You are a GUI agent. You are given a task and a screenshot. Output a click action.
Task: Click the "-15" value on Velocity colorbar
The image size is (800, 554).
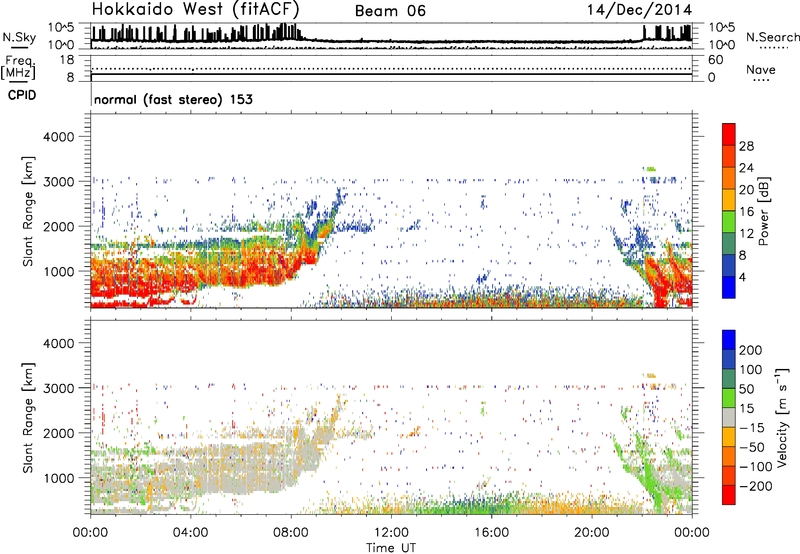tap(752, 428)
